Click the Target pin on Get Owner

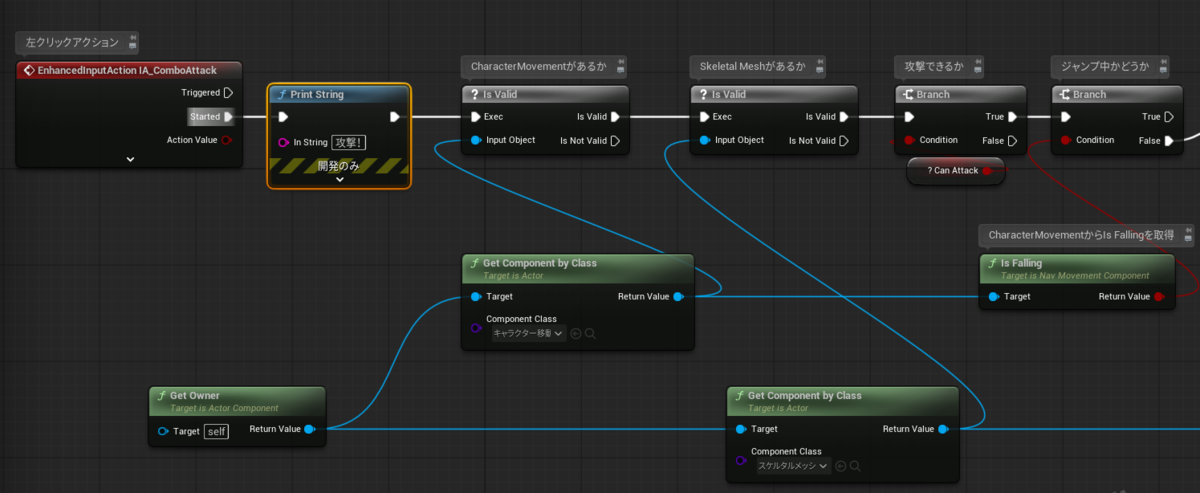click(x=164, y=431)
